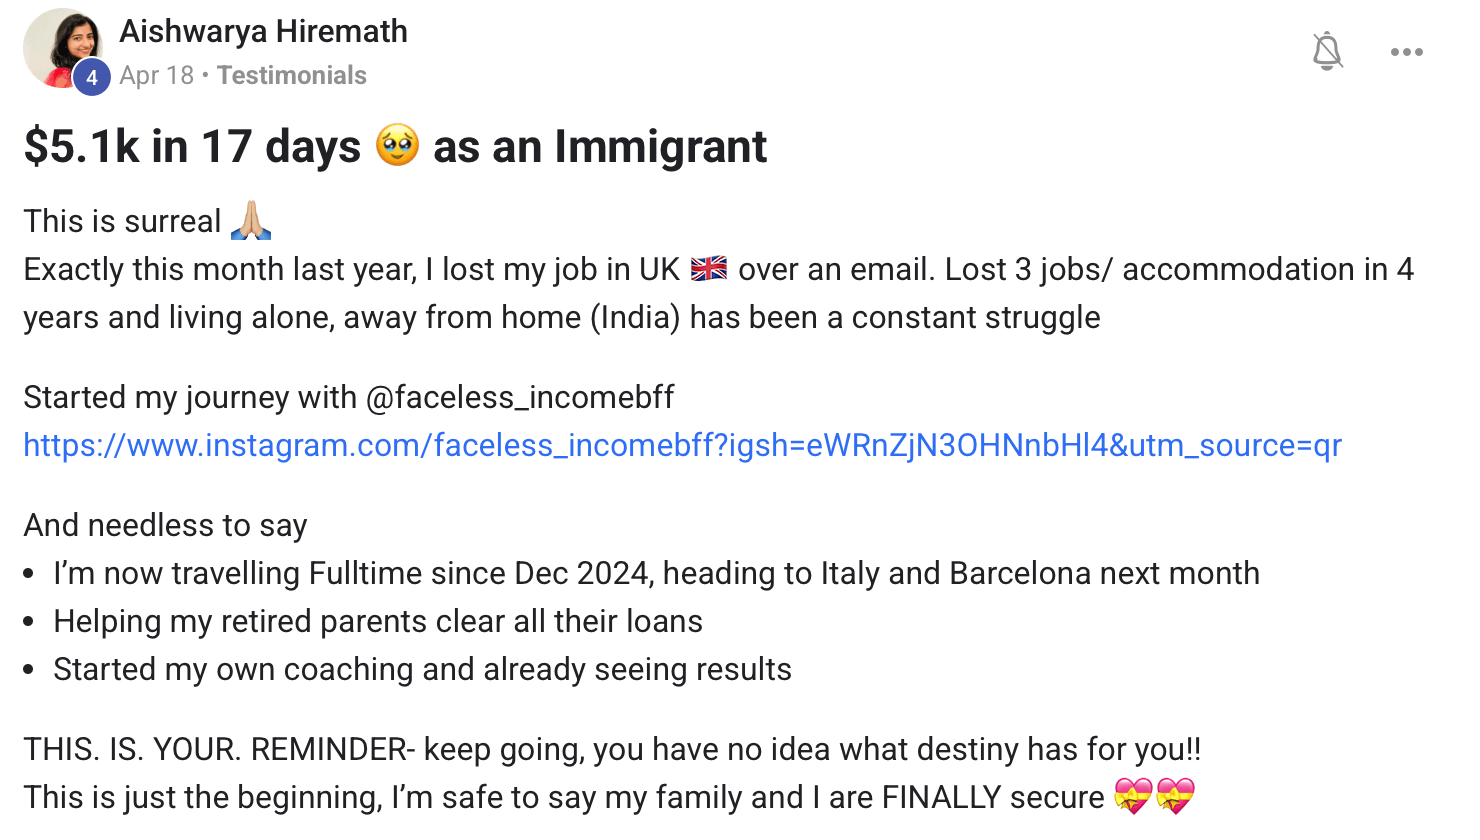Click the level 4 badge on avatar
Image resolution: width=1480 pixels, height=840 pixels.
91,76
